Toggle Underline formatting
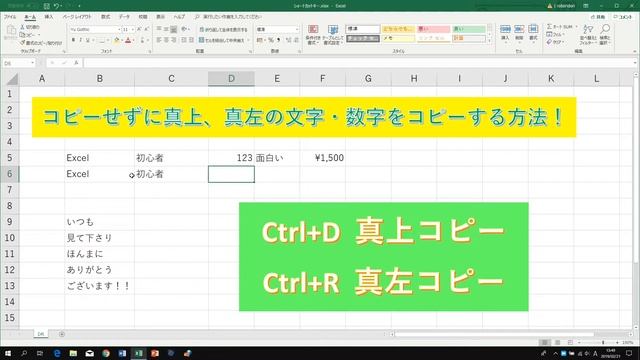The image size is (640, 360). (x=87, y=40)
